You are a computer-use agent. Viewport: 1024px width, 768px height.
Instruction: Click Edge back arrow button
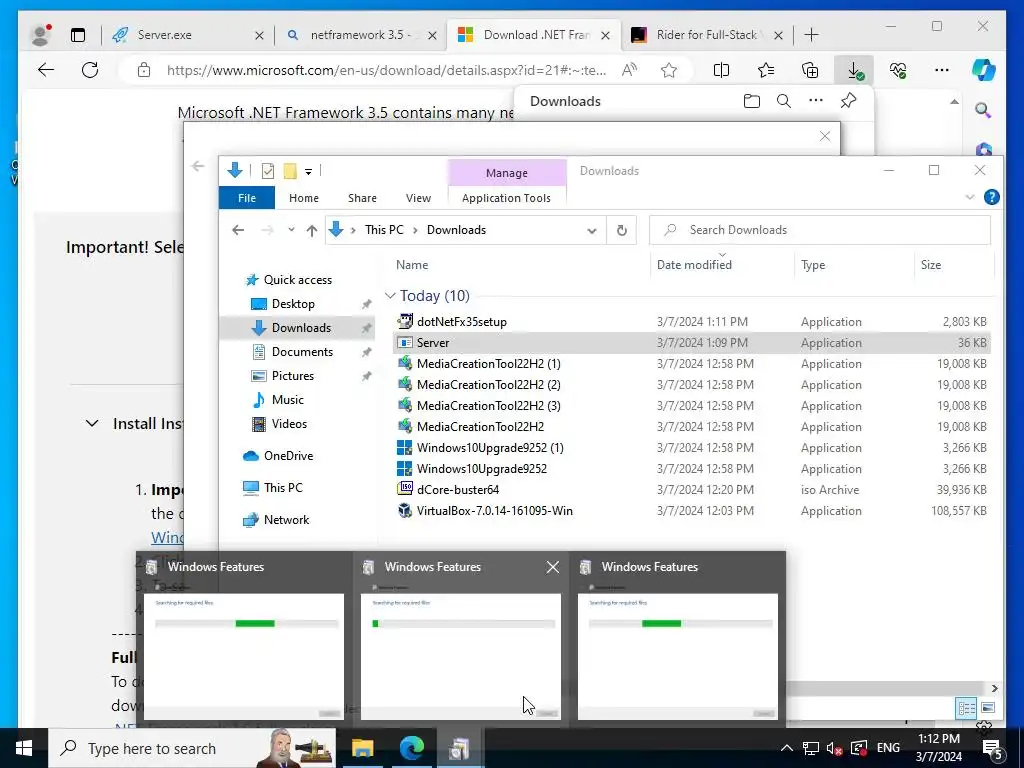pyautogui.click(x=46, y=70)
